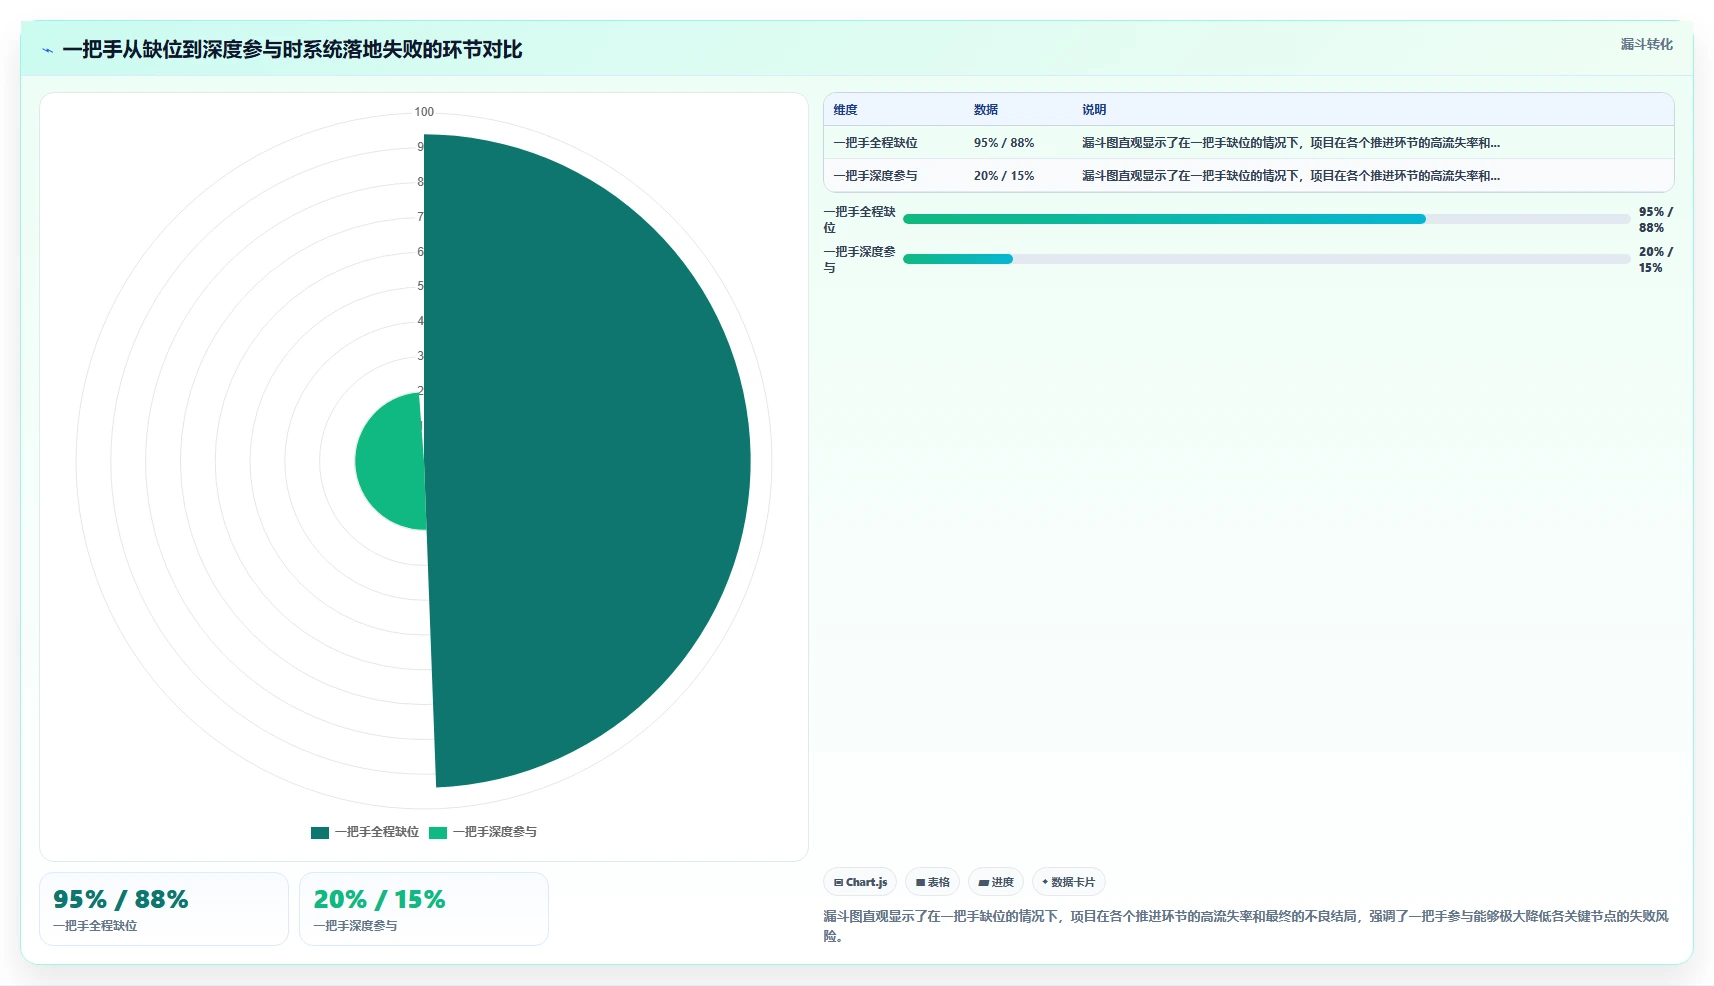Click the 漏斗转化 label in the header
The image size is (1714, 986).
1646,44
